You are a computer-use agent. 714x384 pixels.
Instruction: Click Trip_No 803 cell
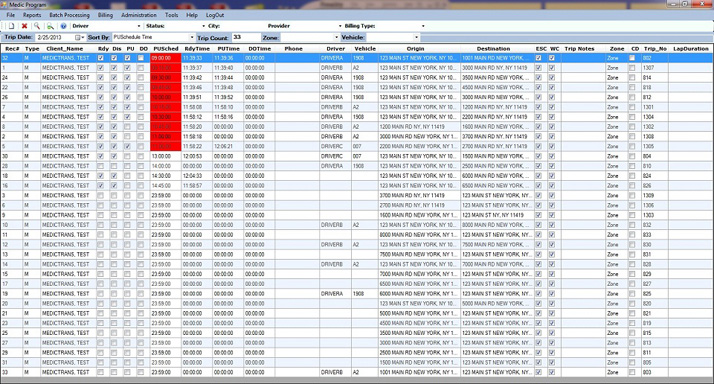(x=655, y=372)
